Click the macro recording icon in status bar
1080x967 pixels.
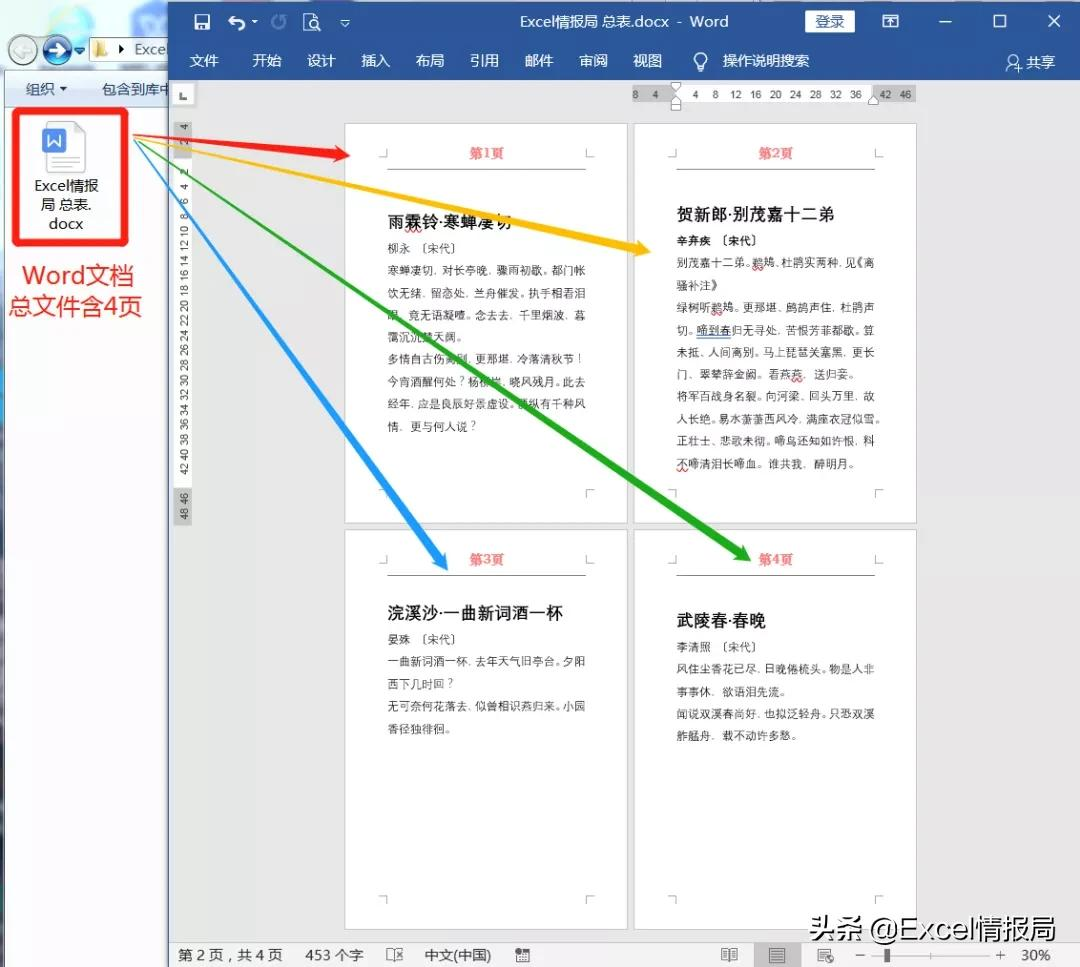[x=523, y=955]
